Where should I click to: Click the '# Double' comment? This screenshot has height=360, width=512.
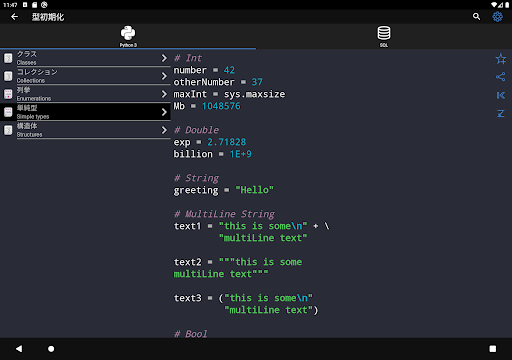[x=196, y=130]
